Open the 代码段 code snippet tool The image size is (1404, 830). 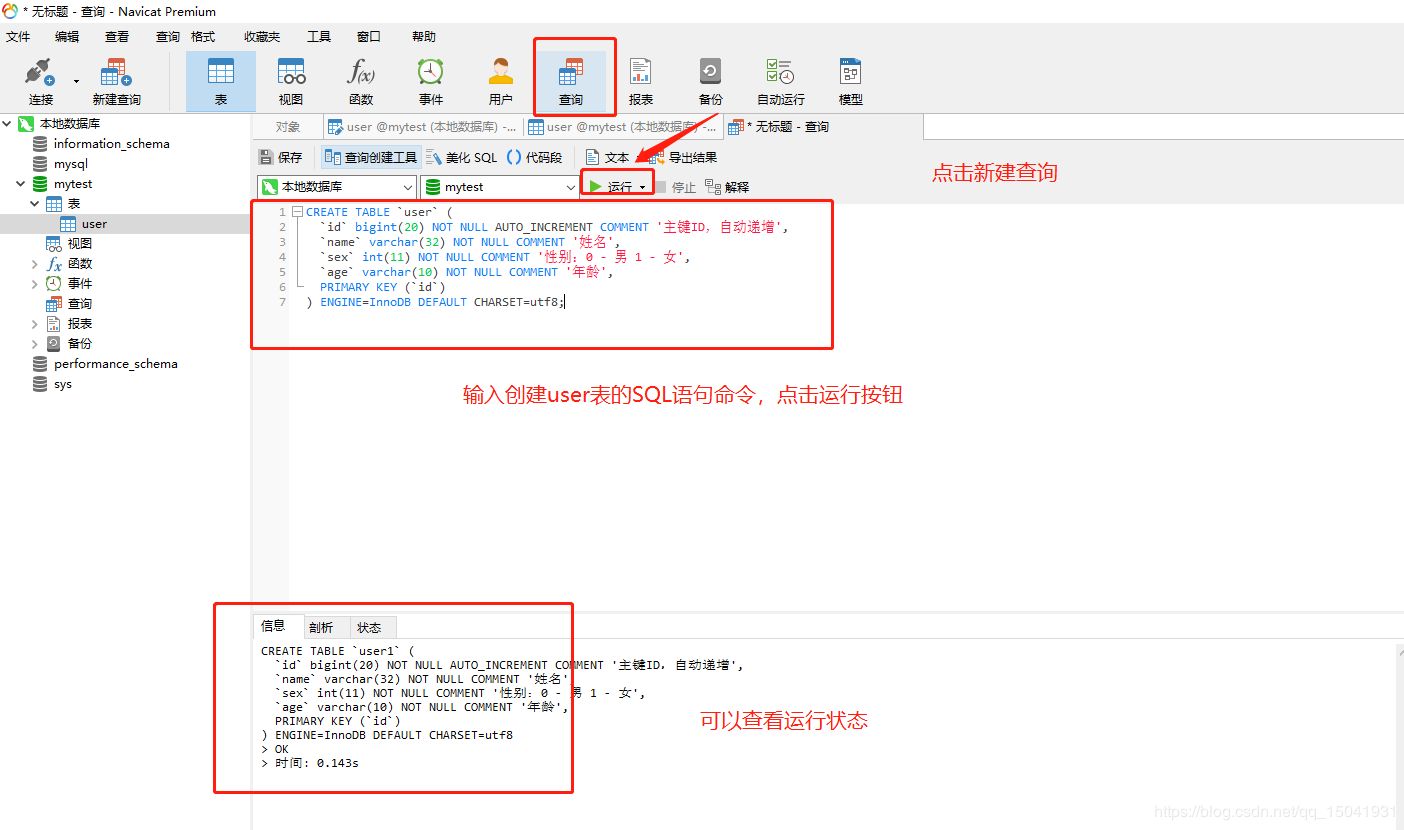(x=534, y=157)
